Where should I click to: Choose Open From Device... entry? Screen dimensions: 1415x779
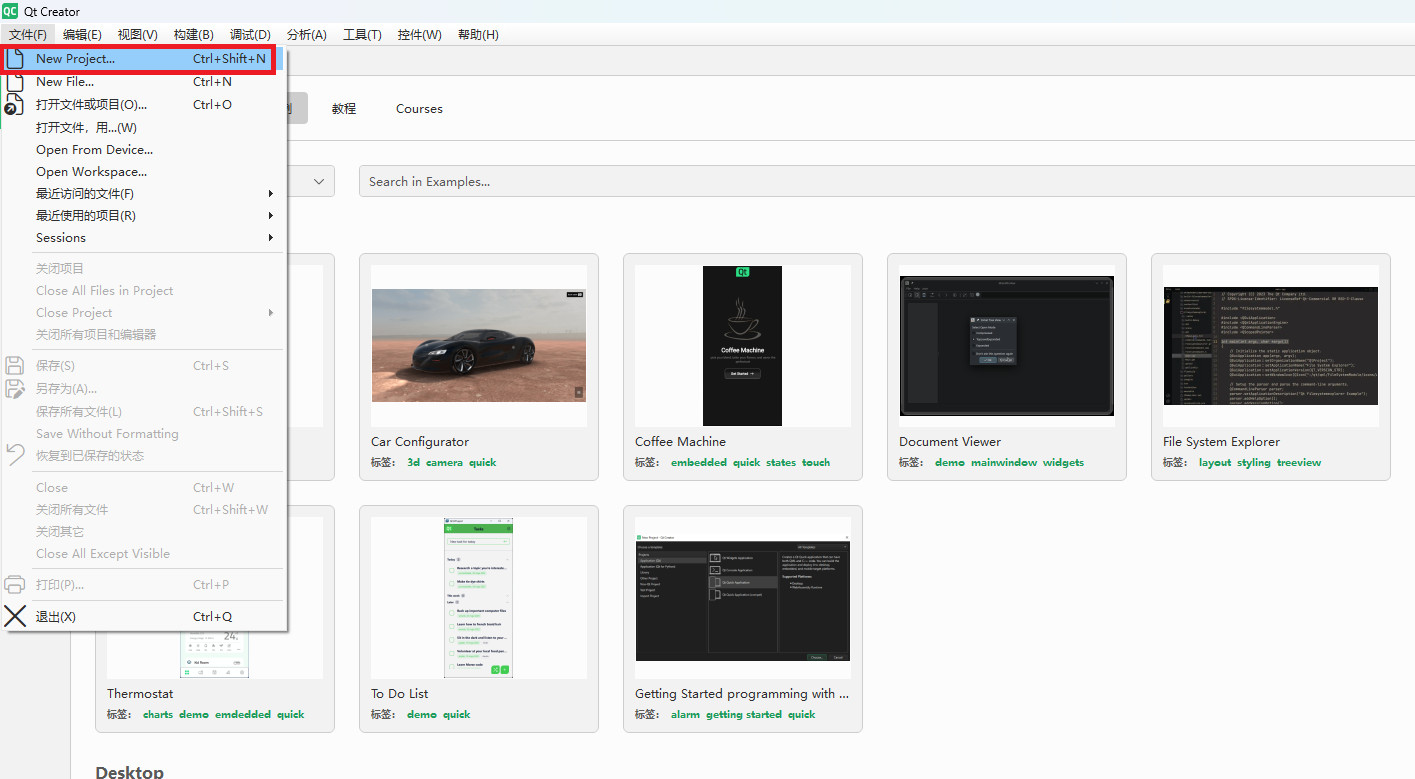[144, 150]
